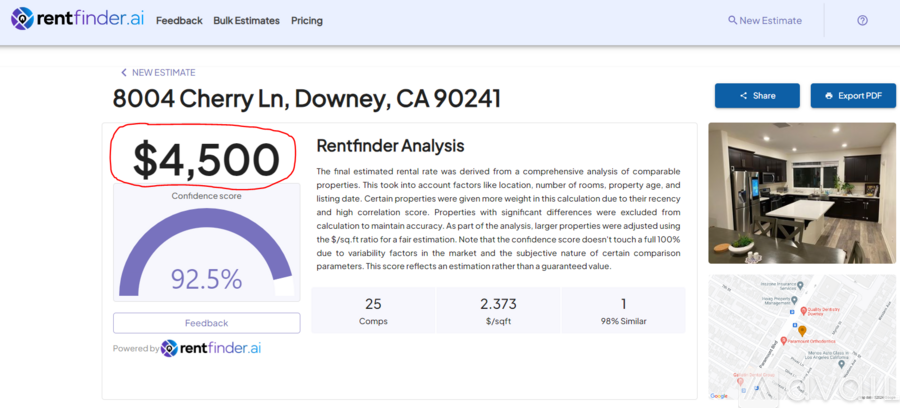This screenshot has height=408, width=900.
Task: Open help via question mark icon
Action: tap(862, 20)
